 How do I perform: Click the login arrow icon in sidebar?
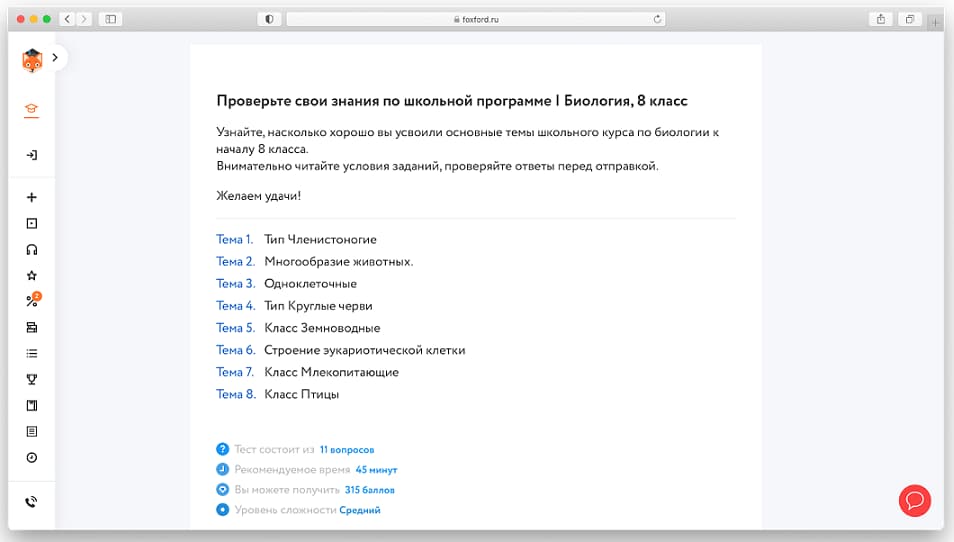[x=31, y=155]
